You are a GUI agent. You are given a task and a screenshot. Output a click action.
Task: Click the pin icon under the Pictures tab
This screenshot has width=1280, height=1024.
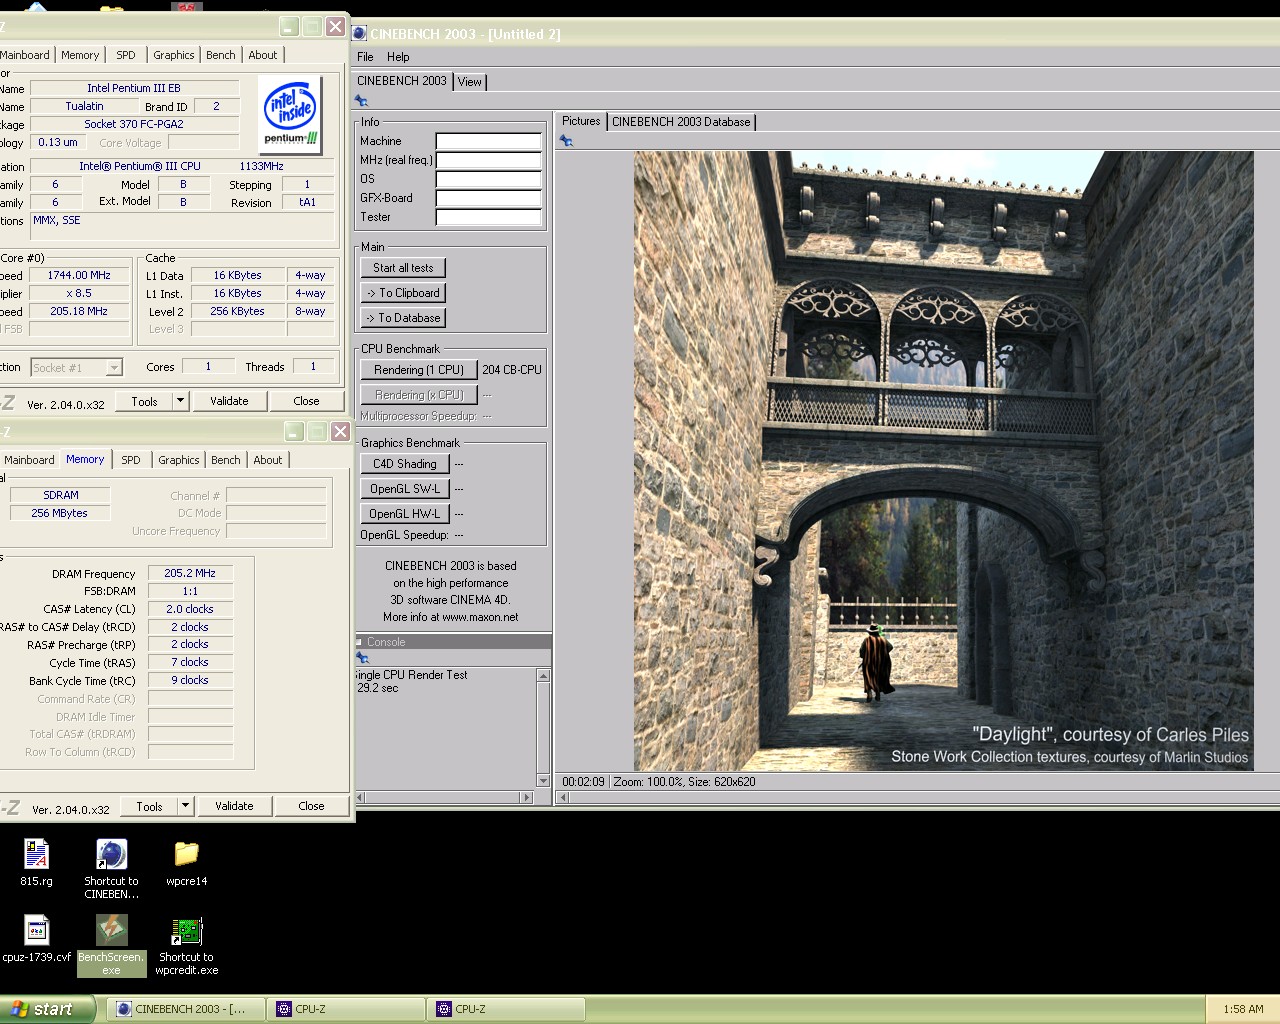566,141
